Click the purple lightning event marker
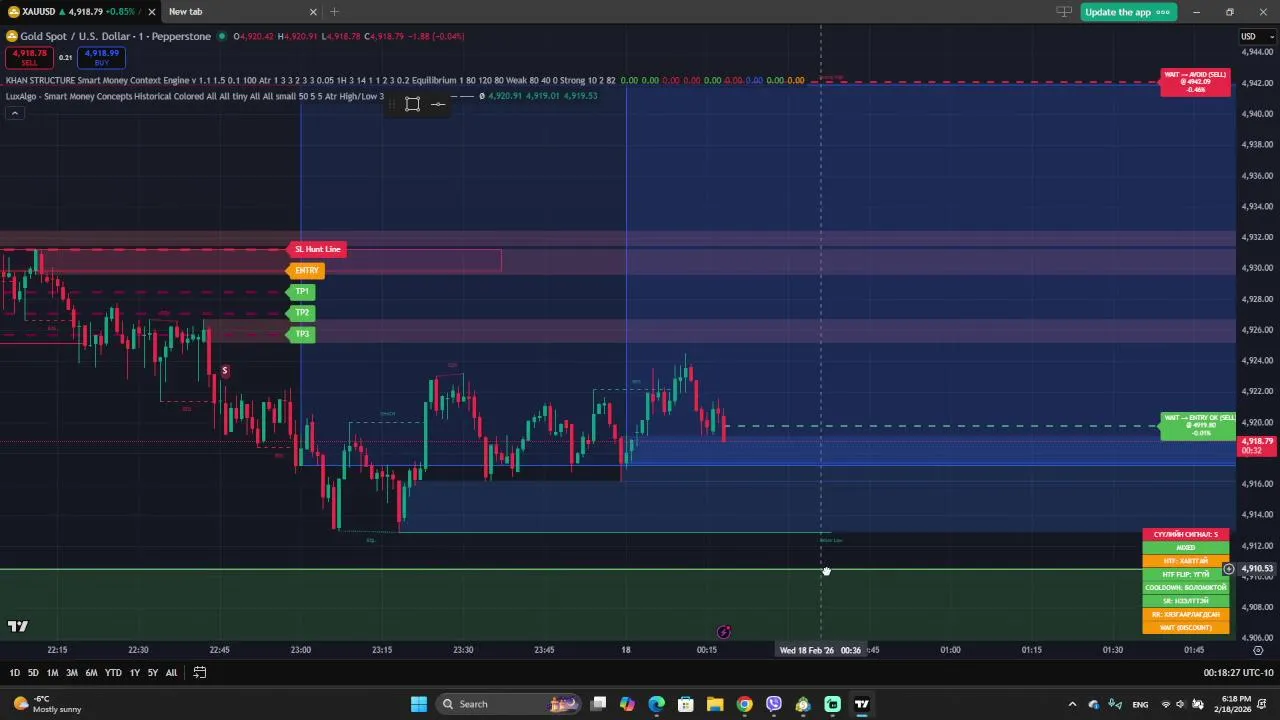 point(723,632)
